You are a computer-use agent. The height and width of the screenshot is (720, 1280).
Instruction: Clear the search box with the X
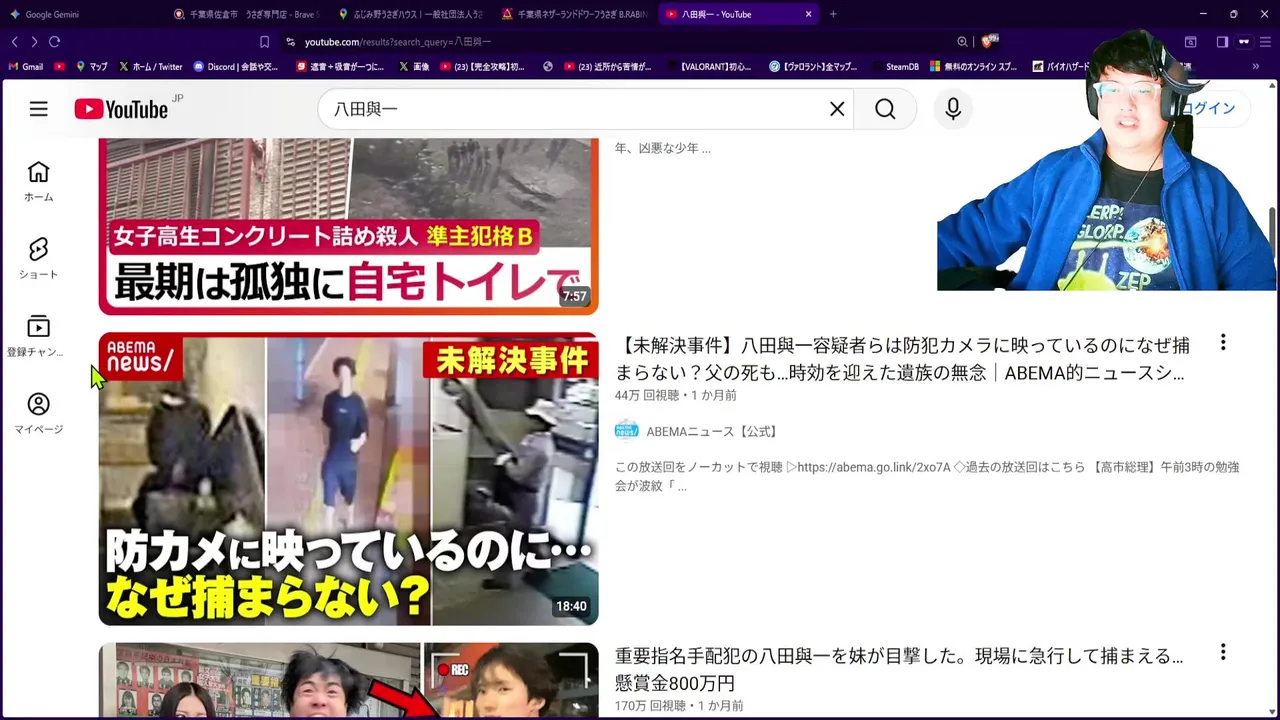(837, 109)
